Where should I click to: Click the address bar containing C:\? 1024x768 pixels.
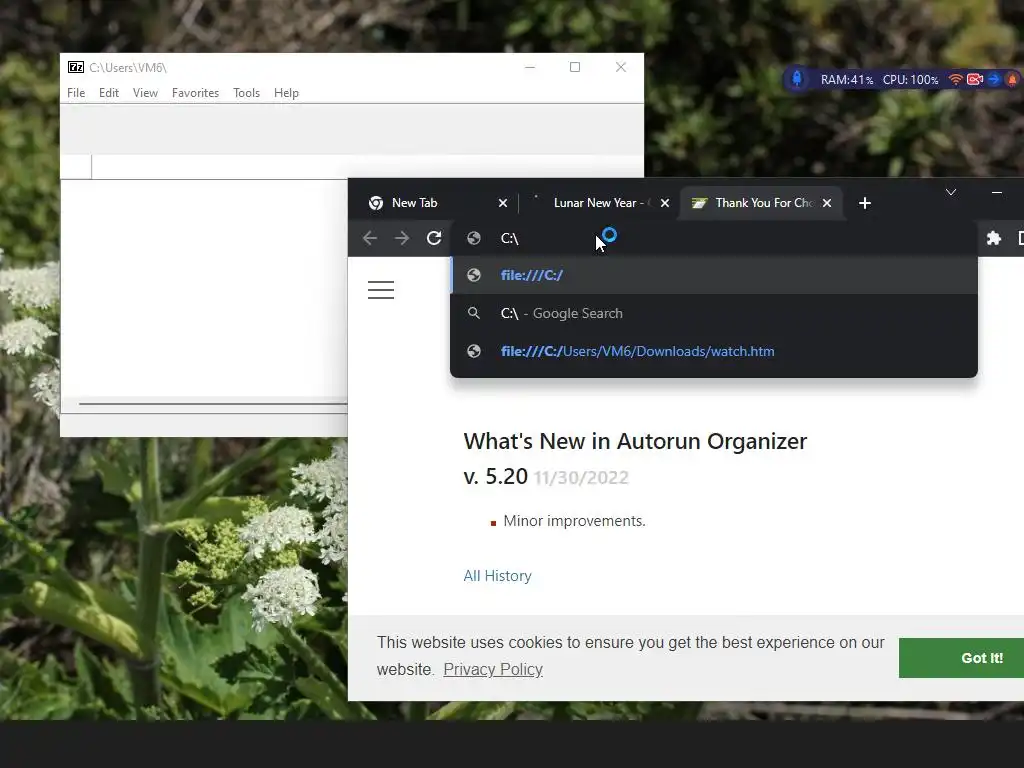[x=715, y=238]
